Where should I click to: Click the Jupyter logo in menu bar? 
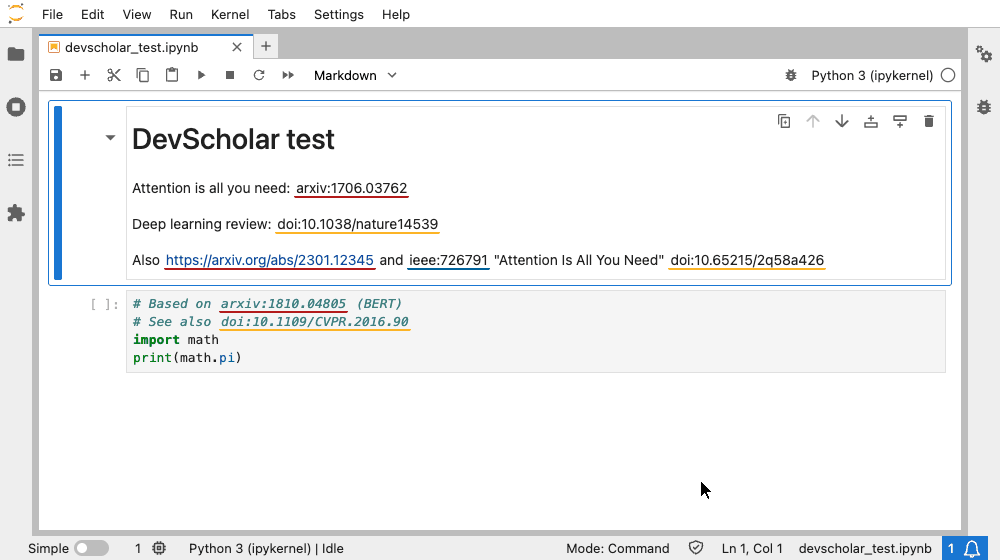(x=16, y=13)
